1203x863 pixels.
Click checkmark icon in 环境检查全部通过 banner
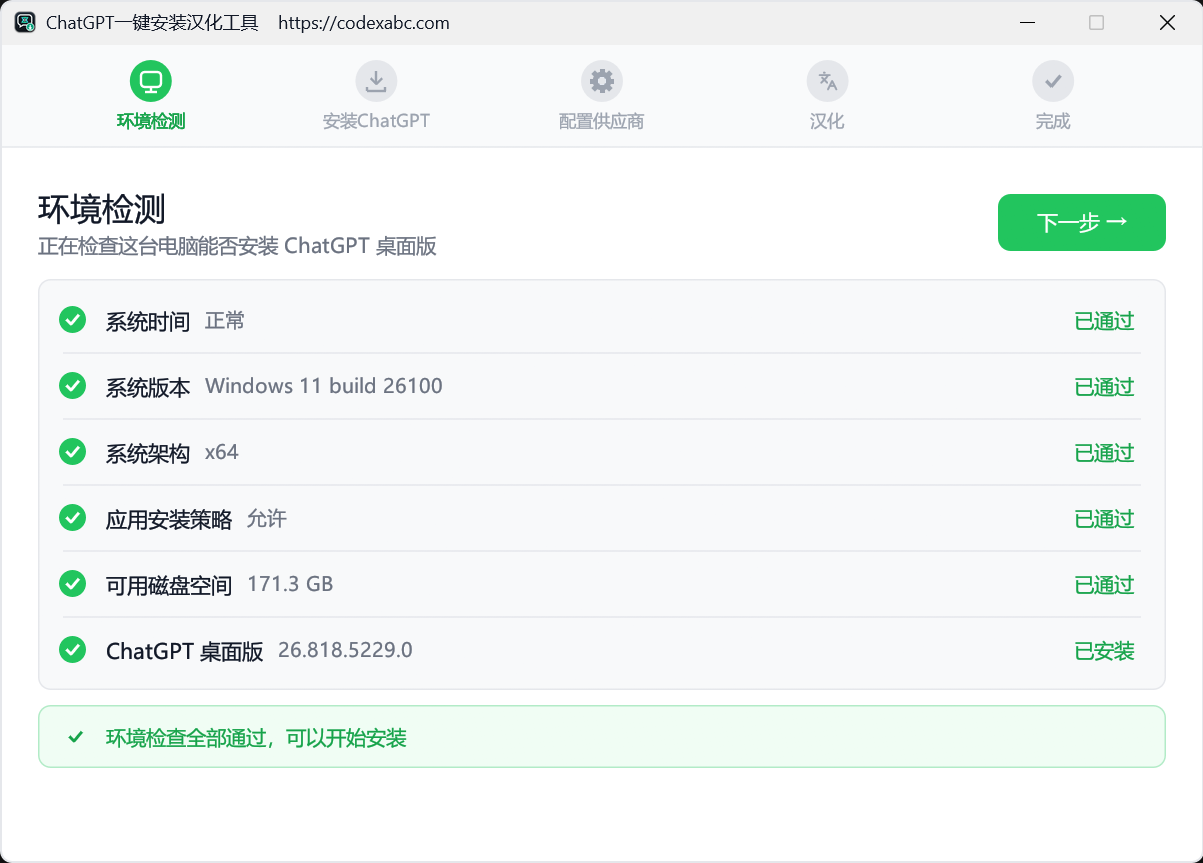click(x=75, y=738)
